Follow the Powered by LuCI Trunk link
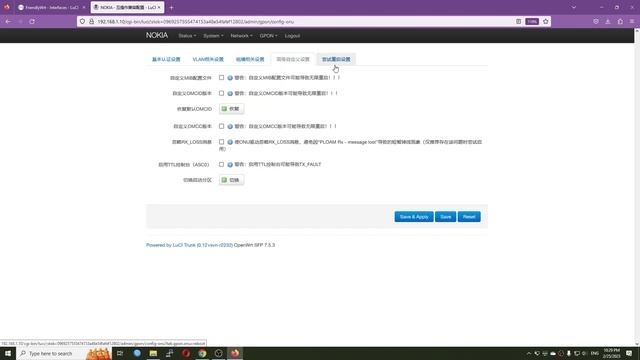The width and height of the screenshot is (640, 360). point(189,245)
